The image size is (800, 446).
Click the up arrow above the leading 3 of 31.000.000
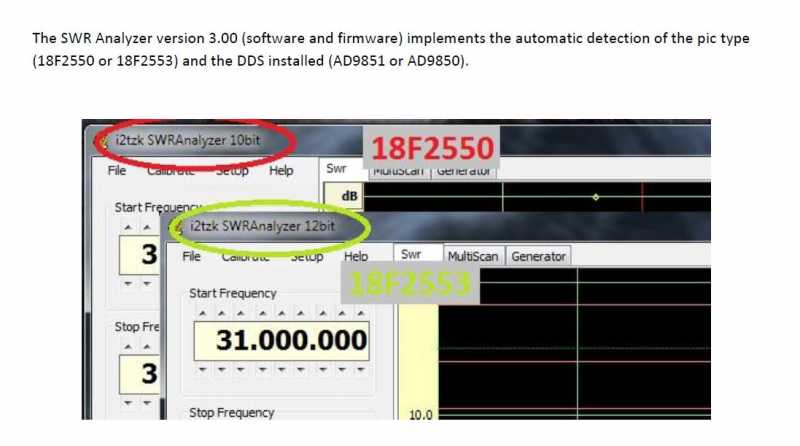point(221,313)
